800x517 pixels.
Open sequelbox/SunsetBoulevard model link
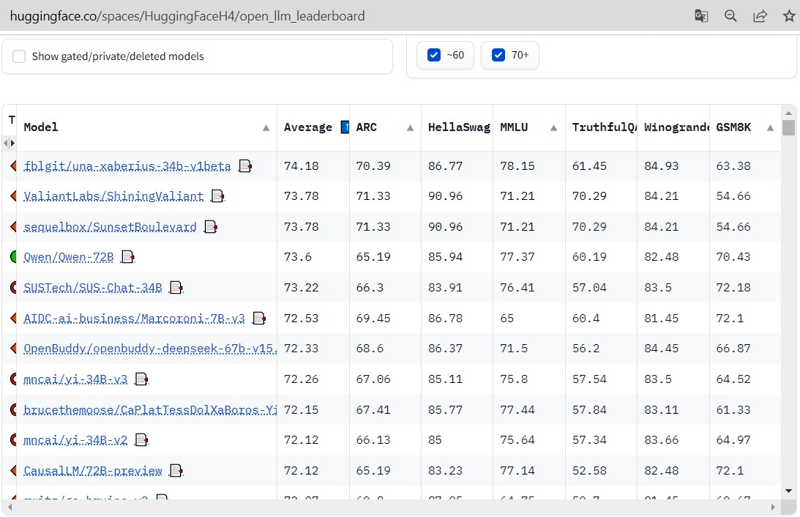110,227
